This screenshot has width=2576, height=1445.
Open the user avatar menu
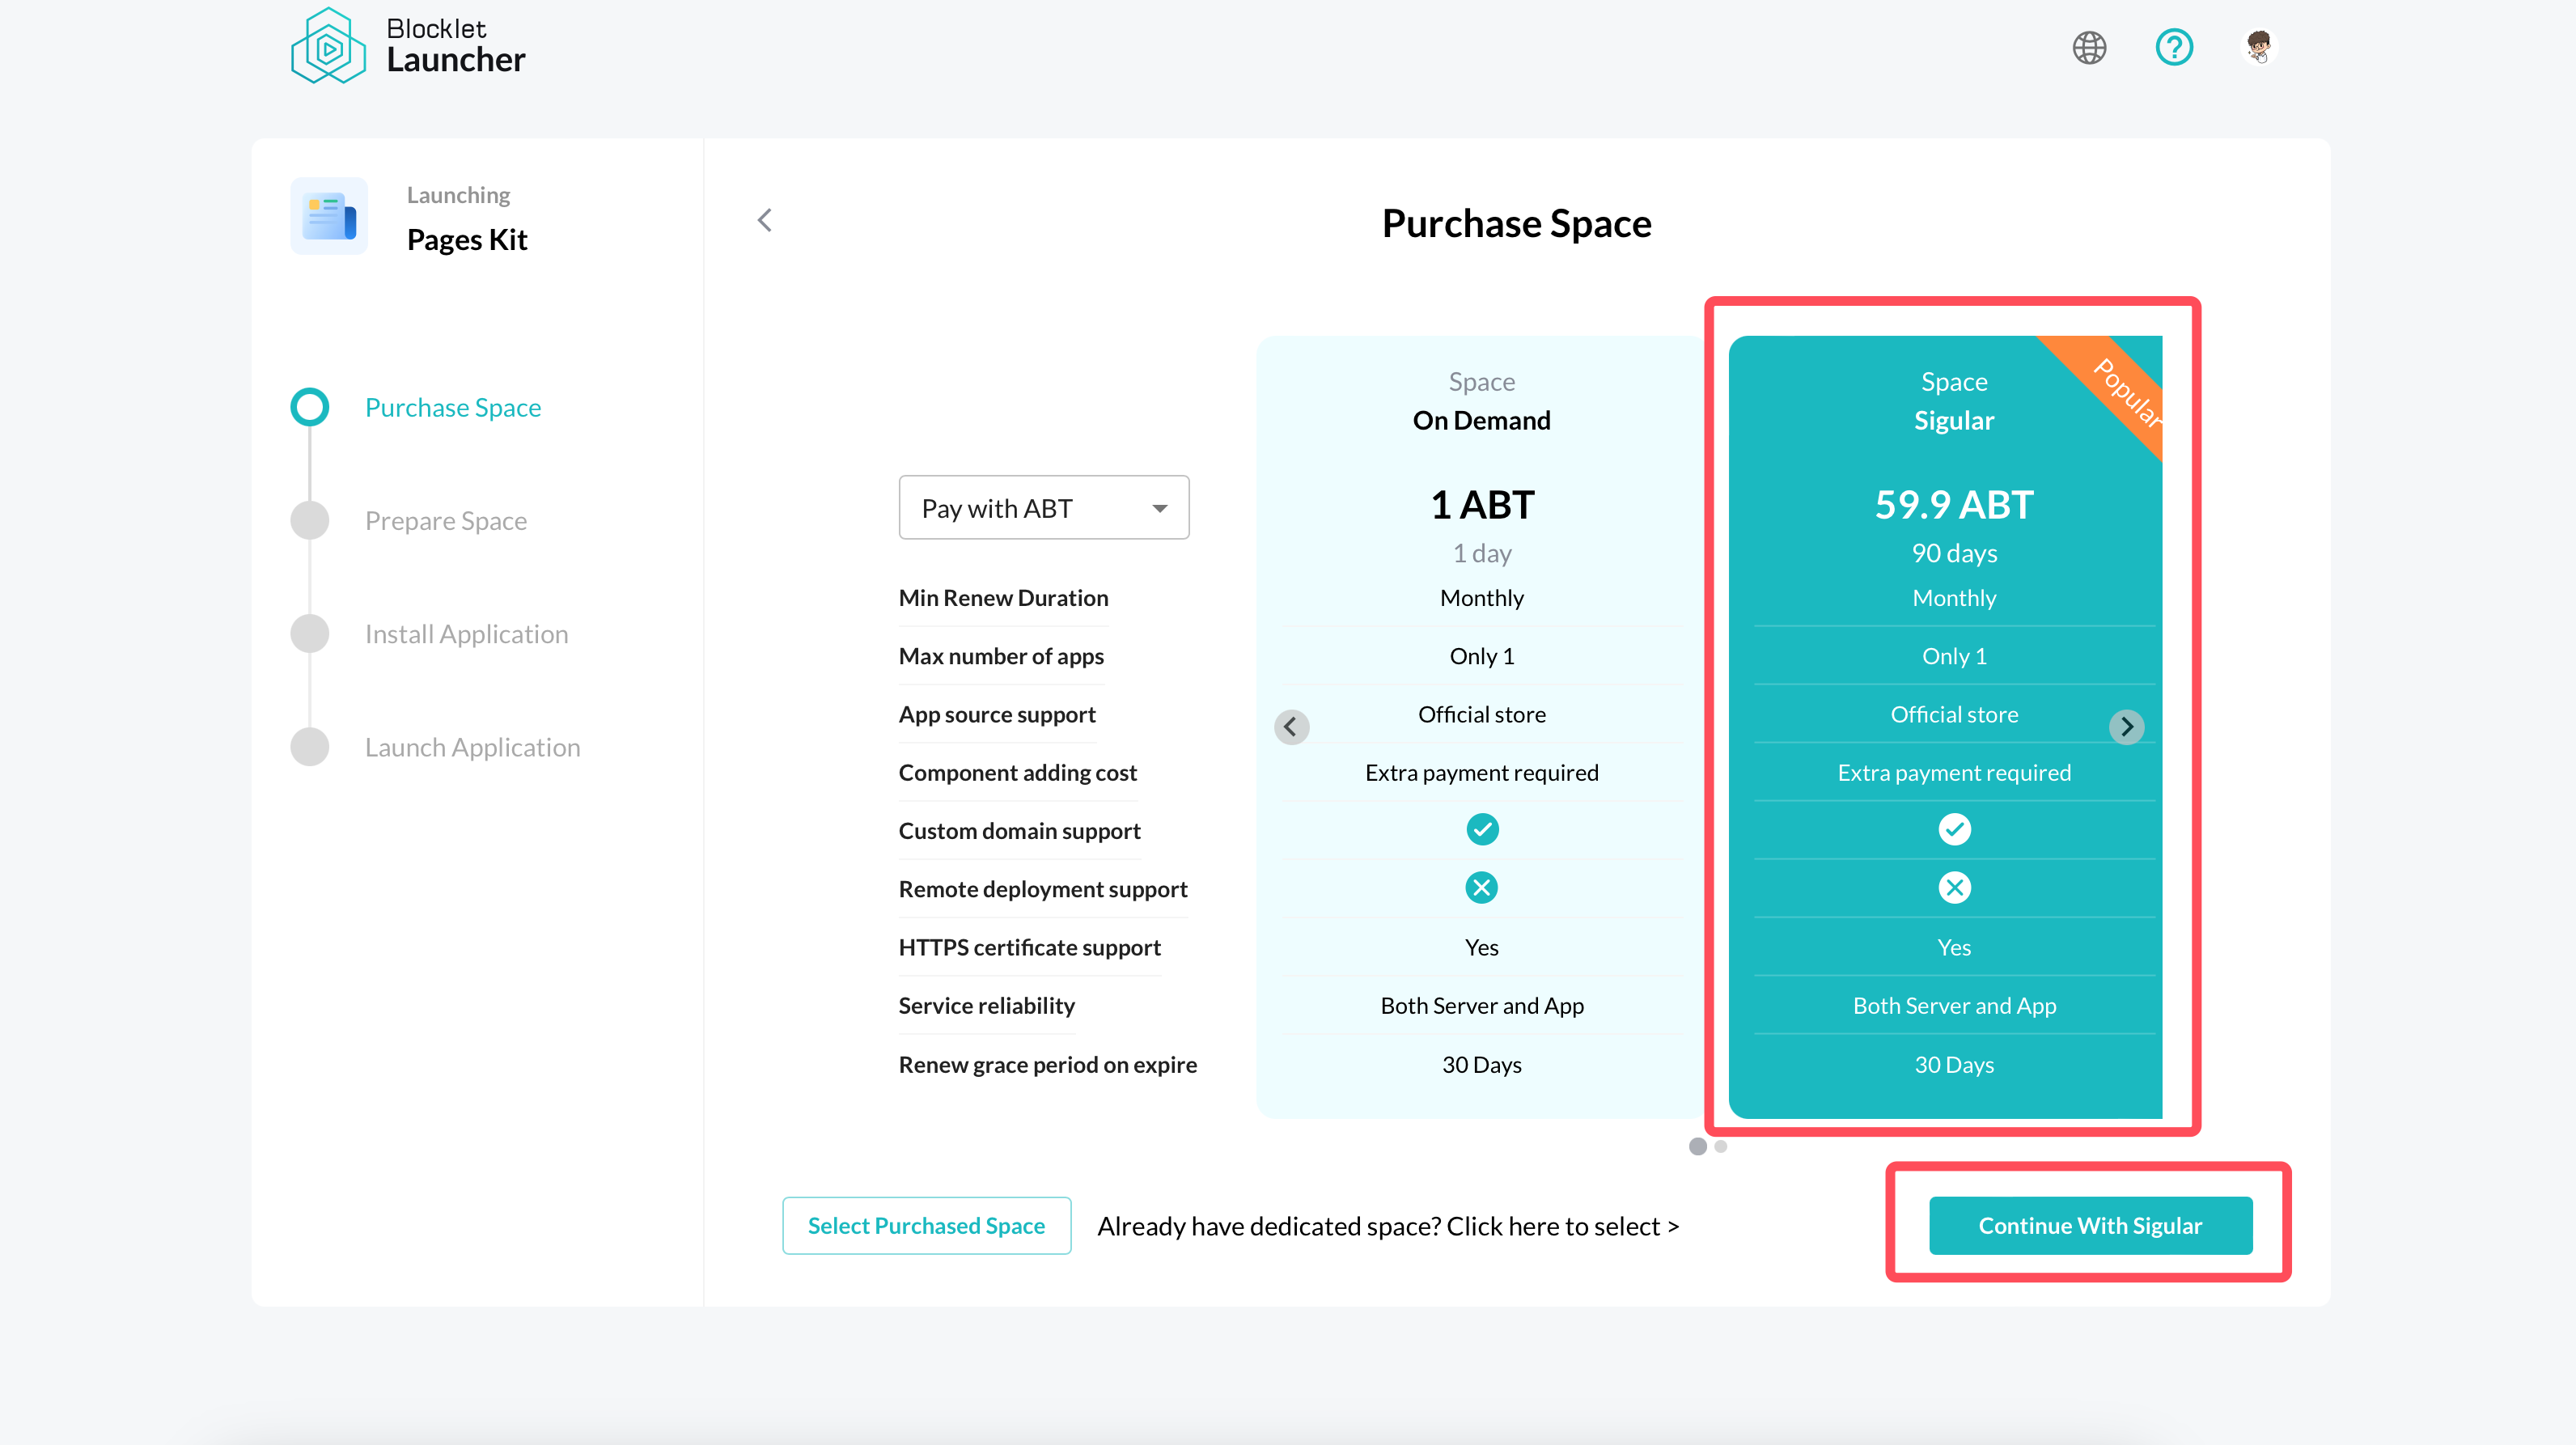[2258, 46]
